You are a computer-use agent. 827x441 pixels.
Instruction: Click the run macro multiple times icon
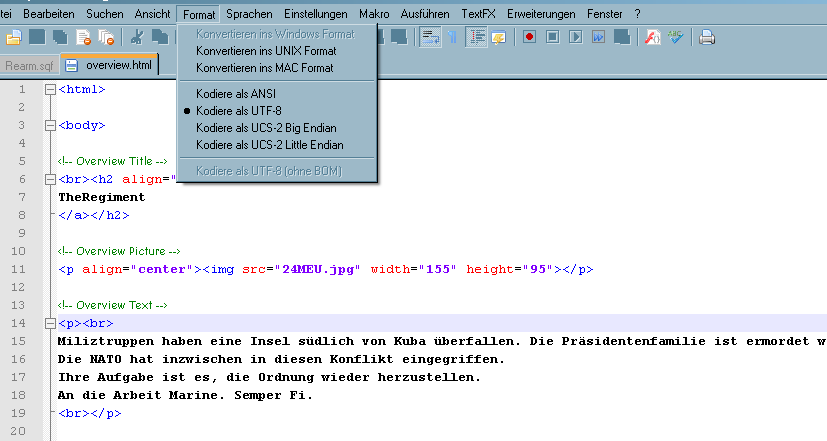click(x=599, y=37)
